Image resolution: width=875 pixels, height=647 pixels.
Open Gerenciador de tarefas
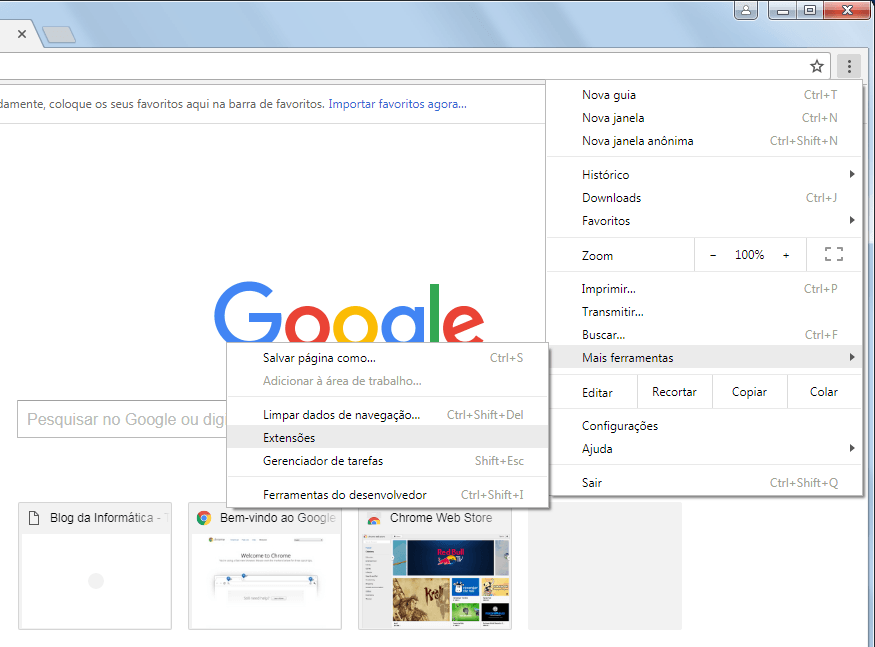pyautogui.click(x=388, y=461)
